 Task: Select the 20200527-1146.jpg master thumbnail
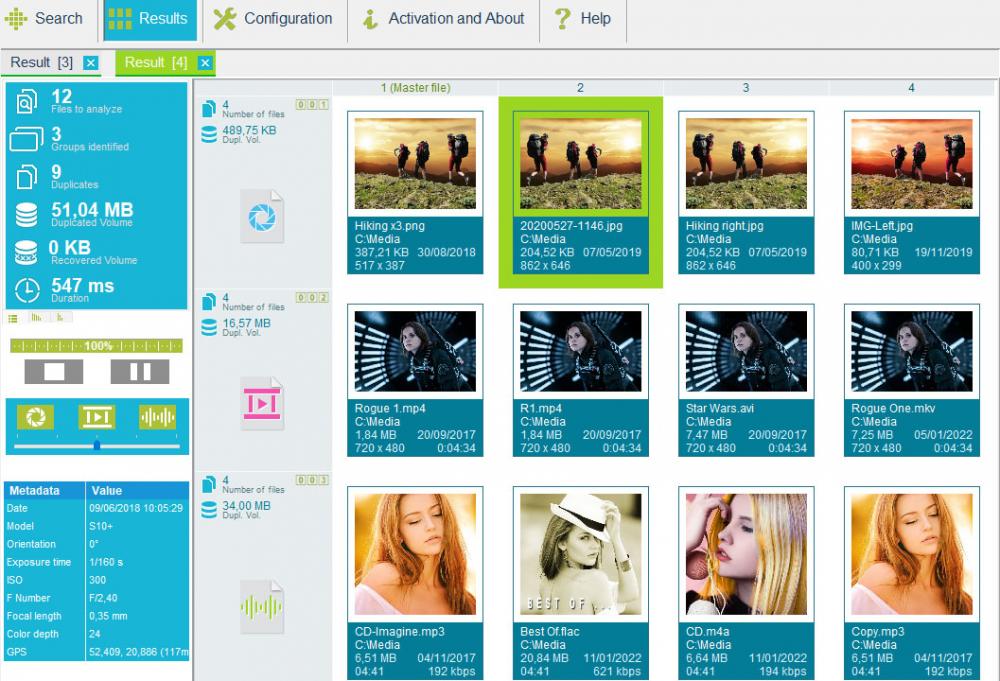pos(581,164)
